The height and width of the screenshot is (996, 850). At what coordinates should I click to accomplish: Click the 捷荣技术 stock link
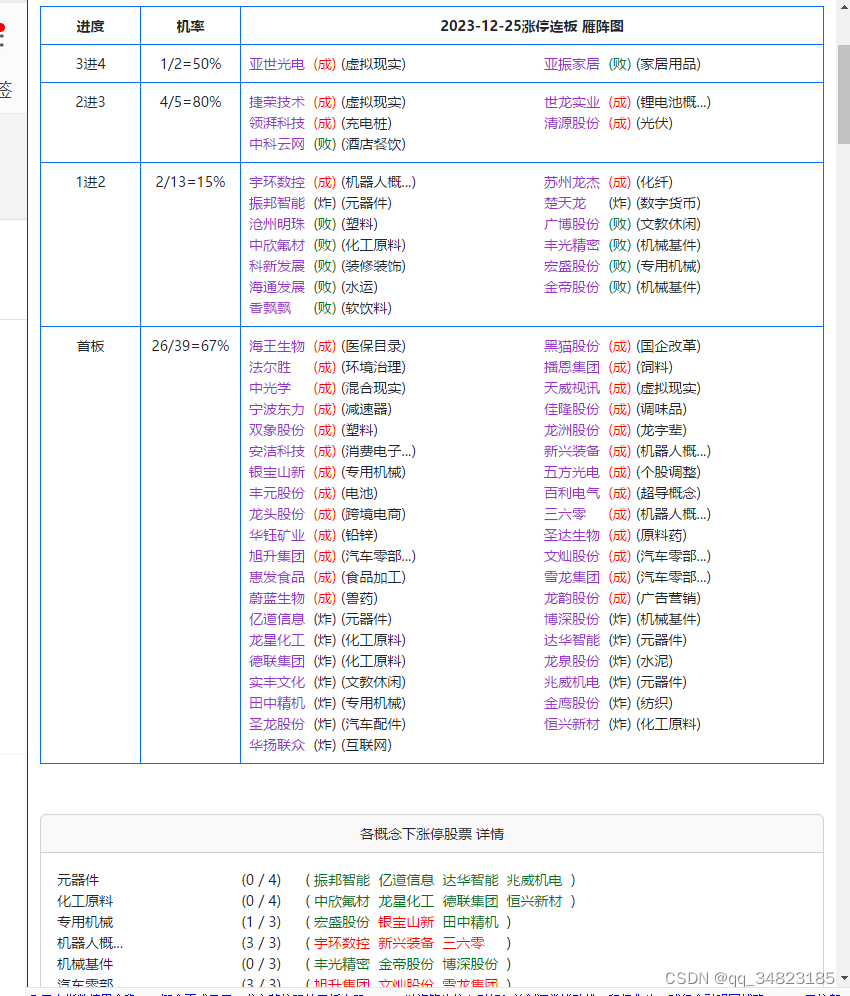276,102
